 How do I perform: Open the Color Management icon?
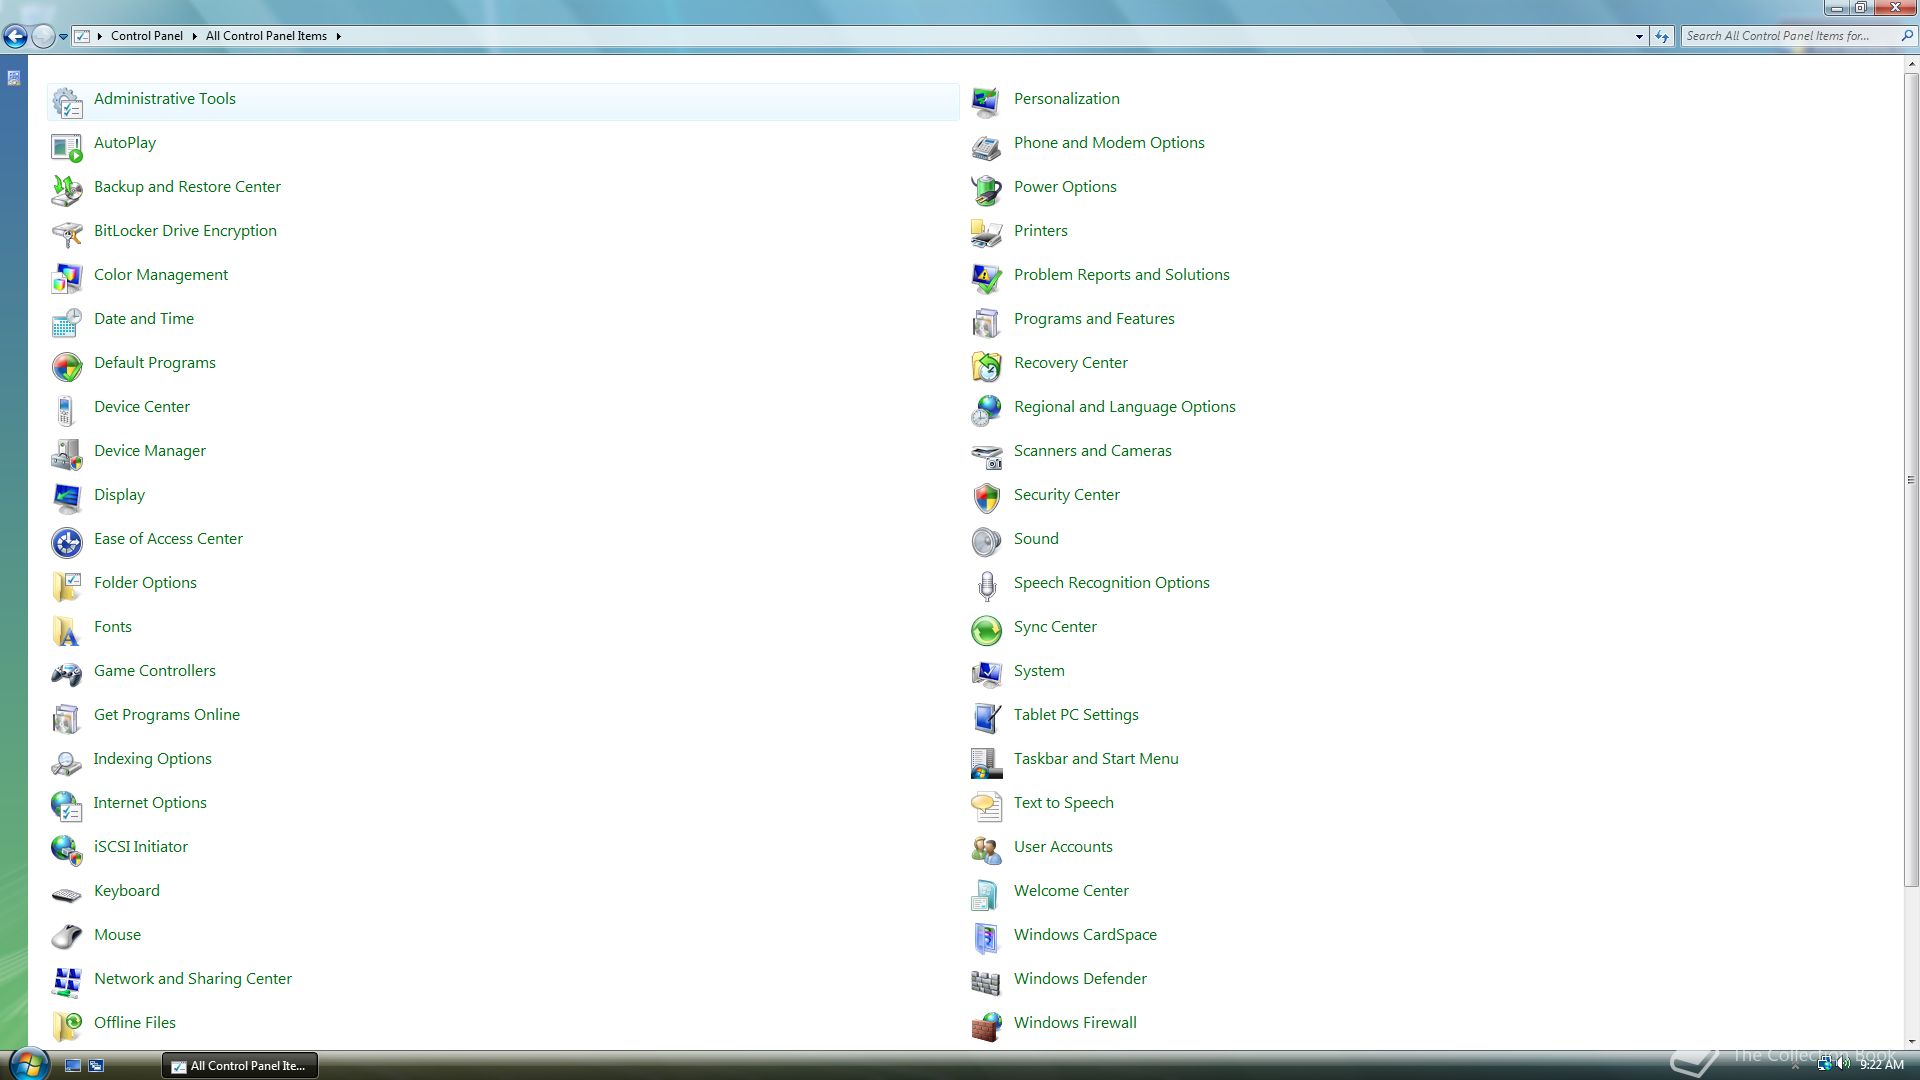pyautogui.click(x=67, y=278)
